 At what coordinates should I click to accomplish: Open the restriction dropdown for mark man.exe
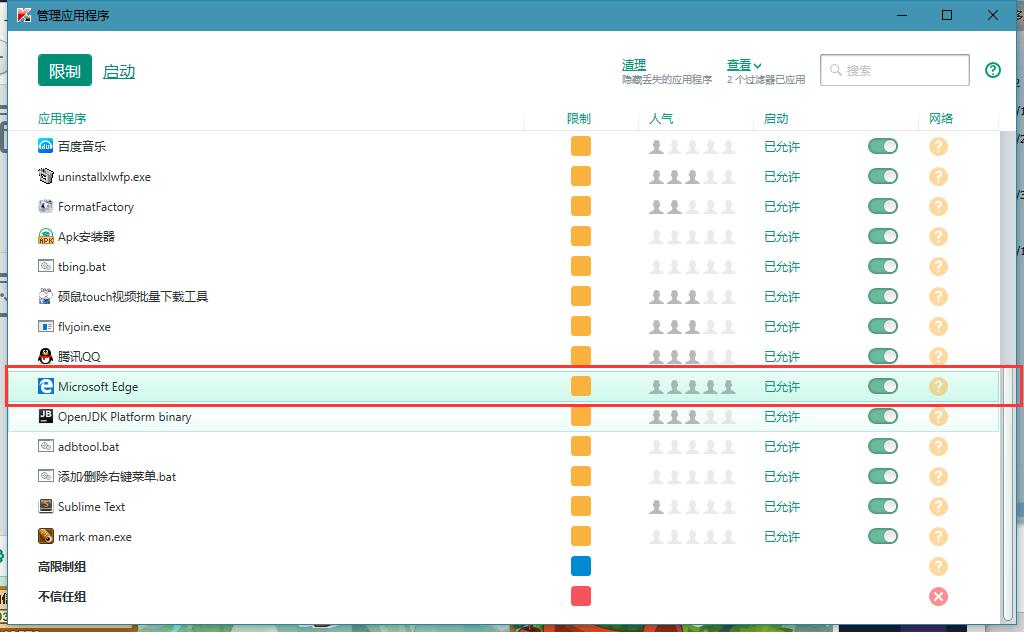coord(581,537)
